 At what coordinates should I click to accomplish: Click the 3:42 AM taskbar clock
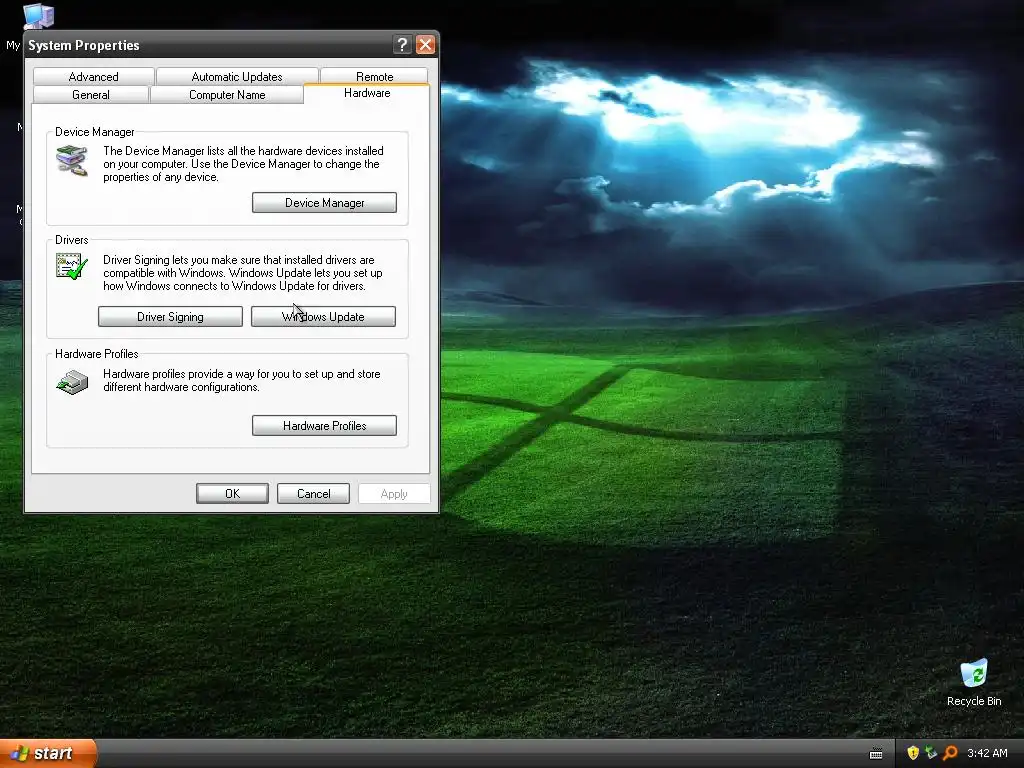987,753
